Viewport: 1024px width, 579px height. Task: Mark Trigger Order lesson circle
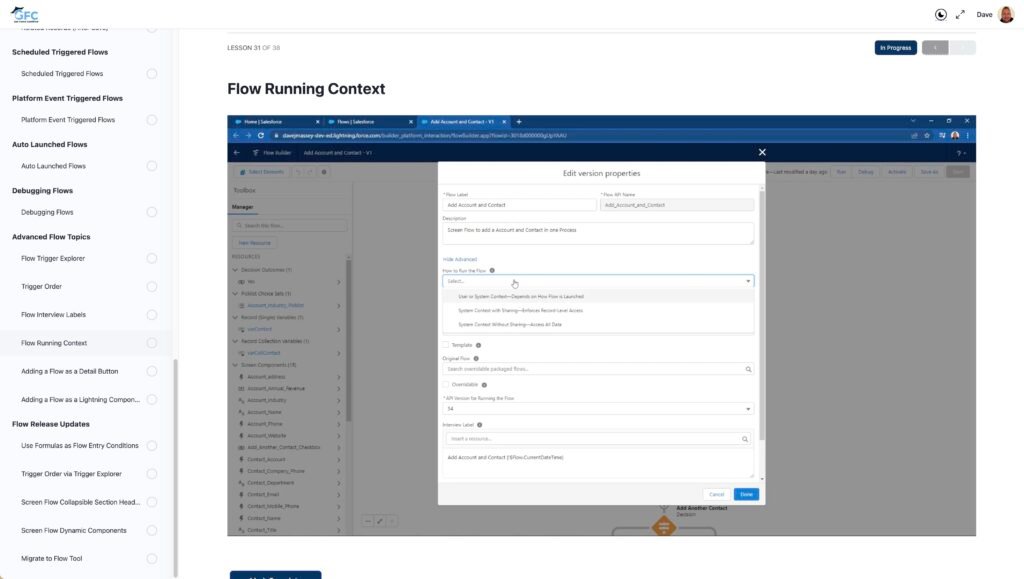[x=152, y=287]
